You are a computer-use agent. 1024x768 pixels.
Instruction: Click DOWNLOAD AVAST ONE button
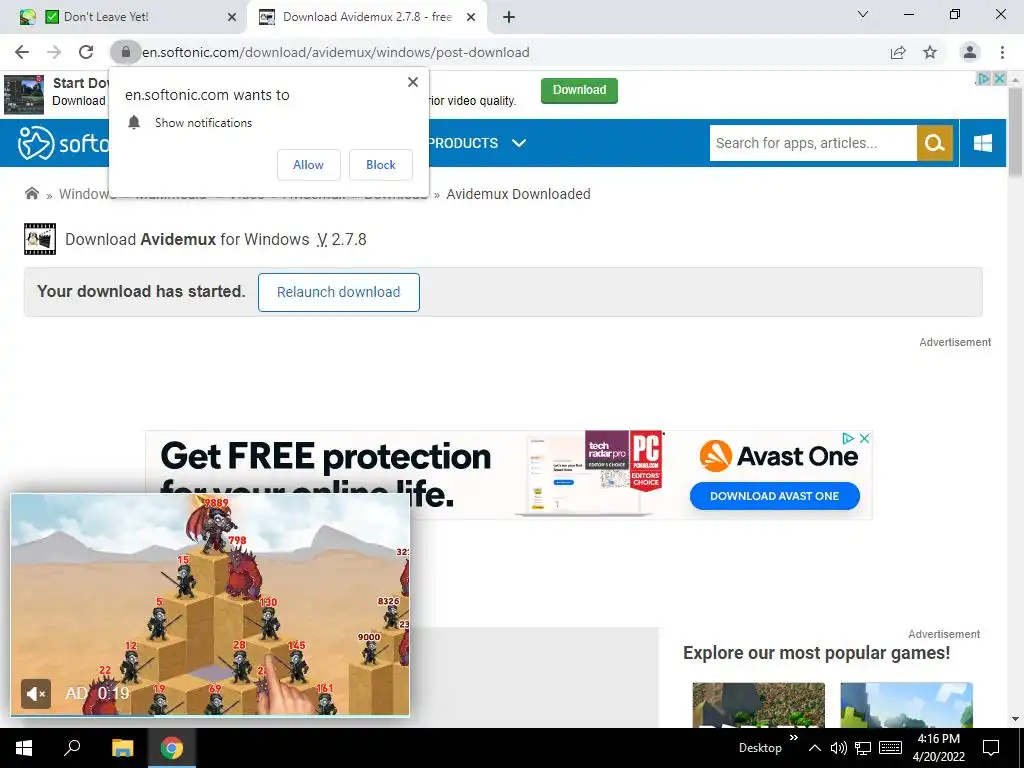point(775,496)
